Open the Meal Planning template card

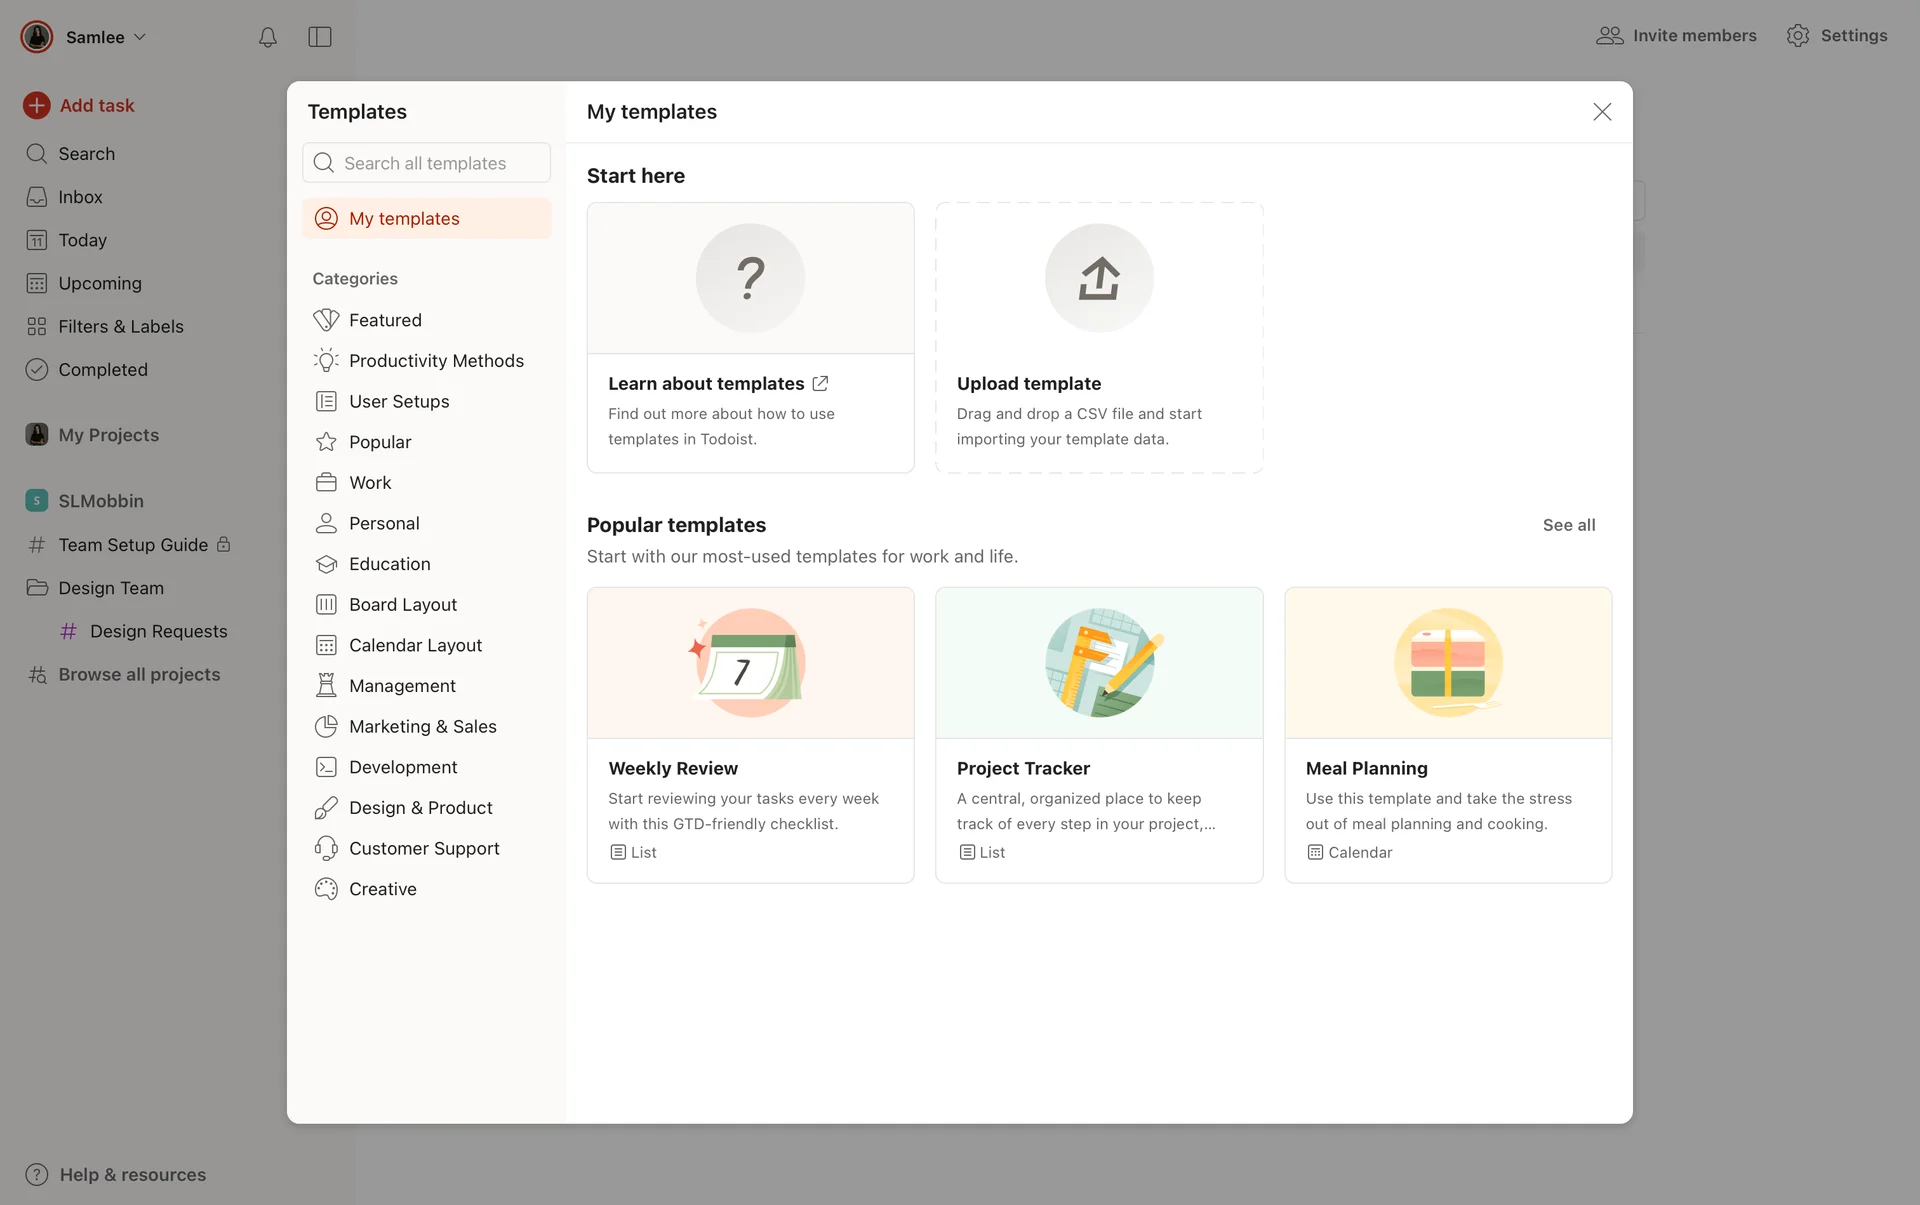click(x=1447, y=735)
